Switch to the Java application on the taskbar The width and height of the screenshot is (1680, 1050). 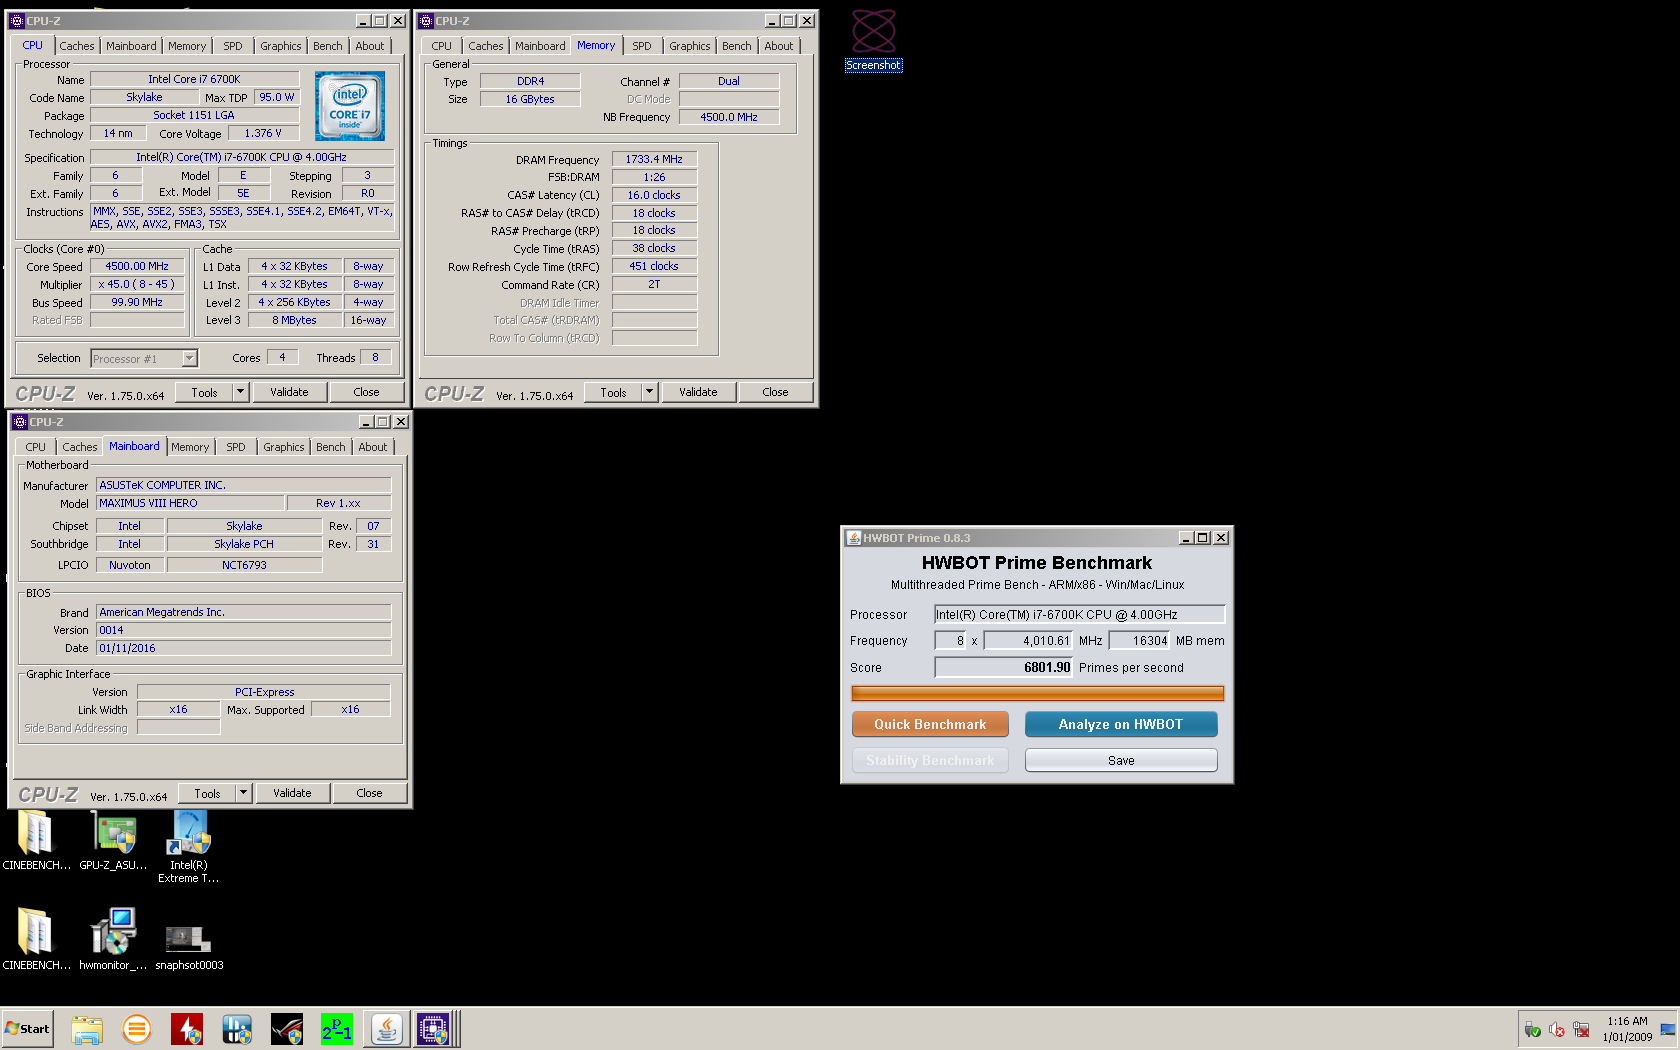click(386, 1029)
